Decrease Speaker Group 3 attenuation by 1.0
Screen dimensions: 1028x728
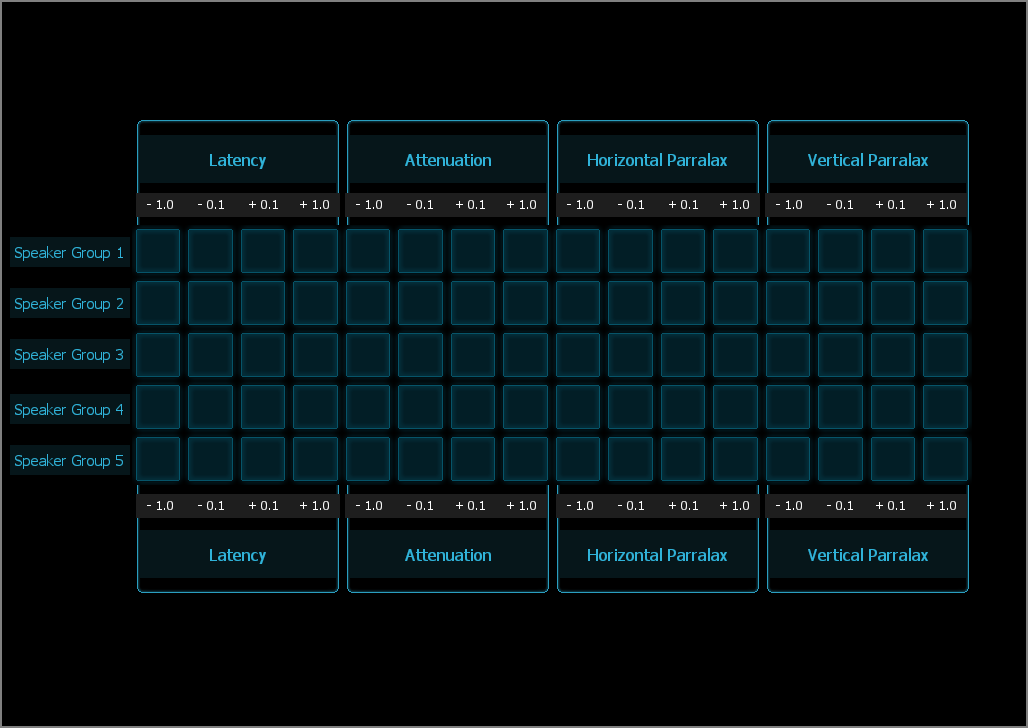368,355
